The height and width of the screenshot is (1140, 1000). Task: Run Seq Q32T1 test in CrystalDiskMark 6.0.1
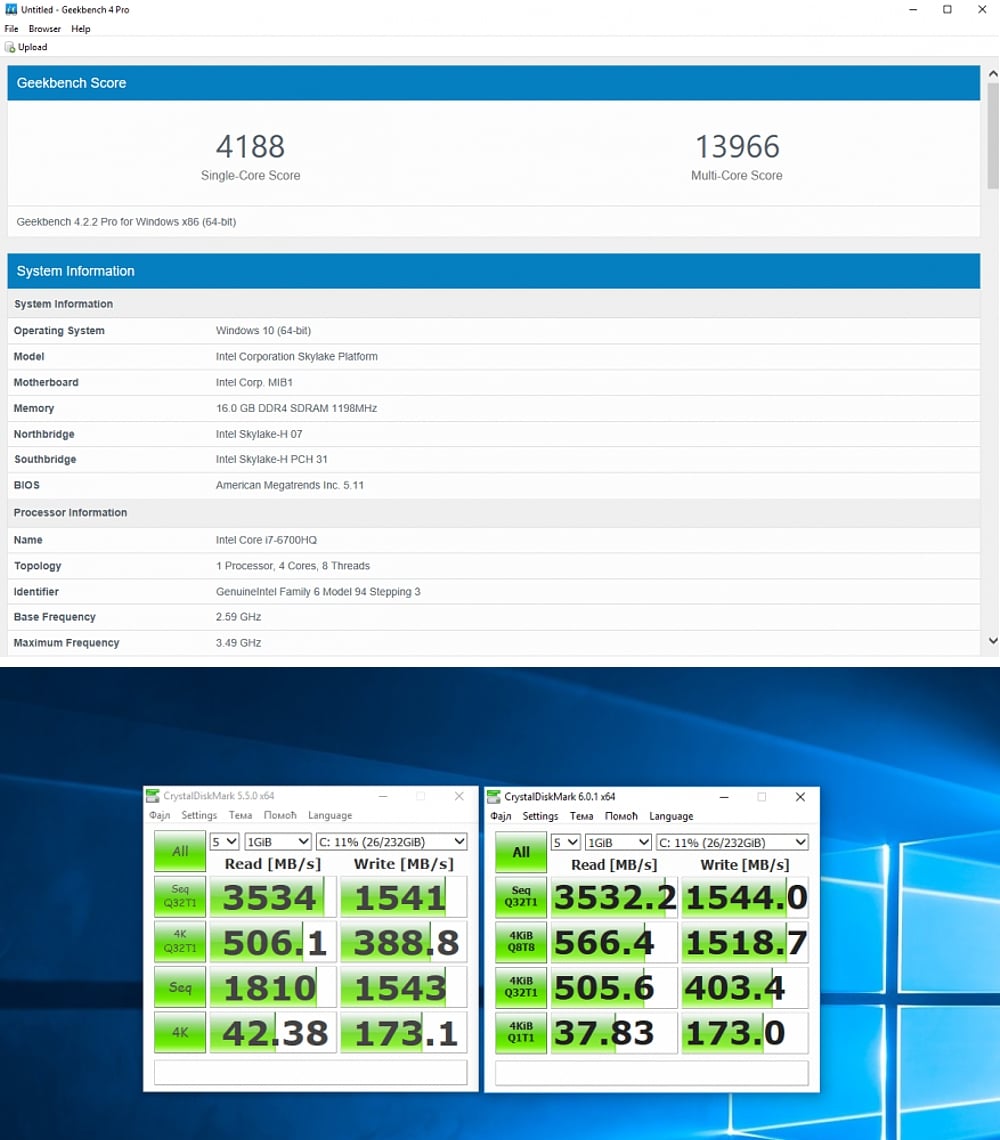(x=521, y=896)
